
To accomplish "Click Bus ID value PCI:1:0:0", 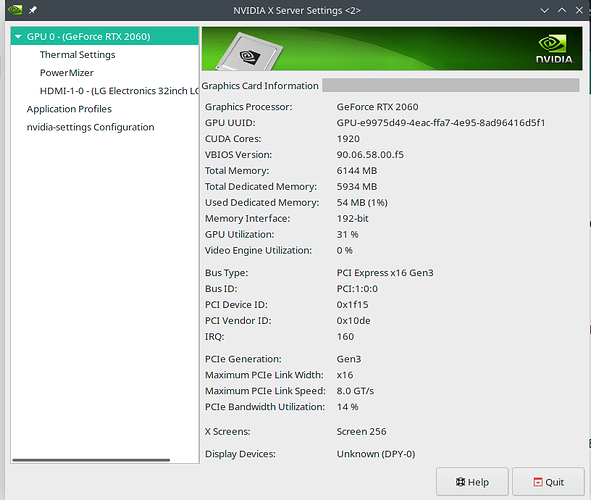I will coord(357,289).
